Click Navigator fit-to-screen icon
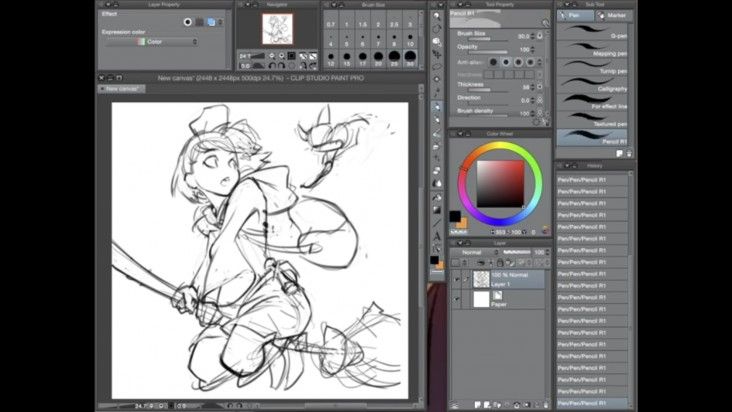The width and height of the screenshot is (732, 412). click(x=292, y=56)
